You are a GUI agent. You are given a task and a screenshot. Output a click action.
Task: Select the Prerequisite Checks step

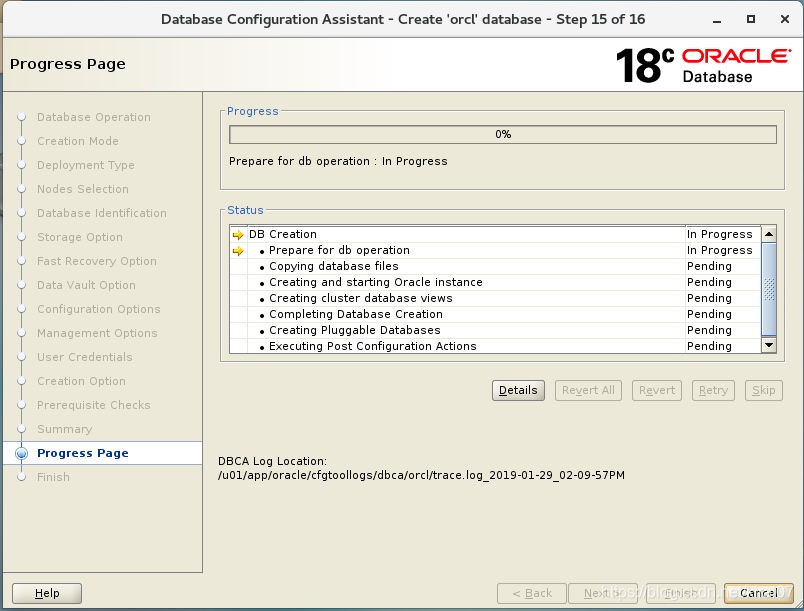(x=93, y=405)
